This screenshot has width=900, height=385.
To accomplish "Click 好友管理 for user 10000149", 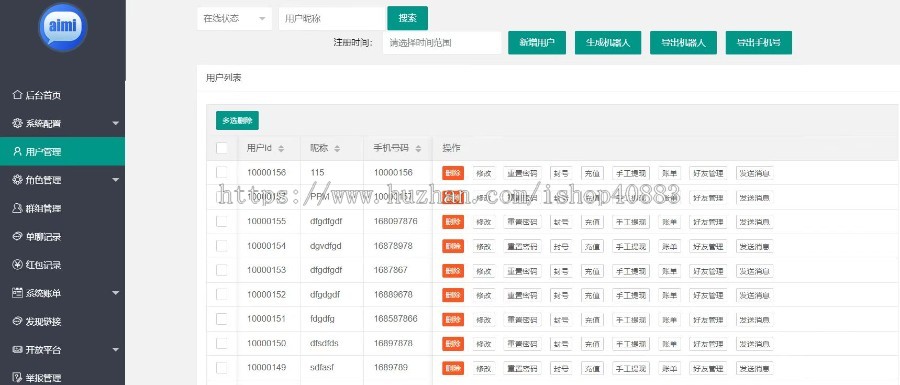I will pos(708,368).
